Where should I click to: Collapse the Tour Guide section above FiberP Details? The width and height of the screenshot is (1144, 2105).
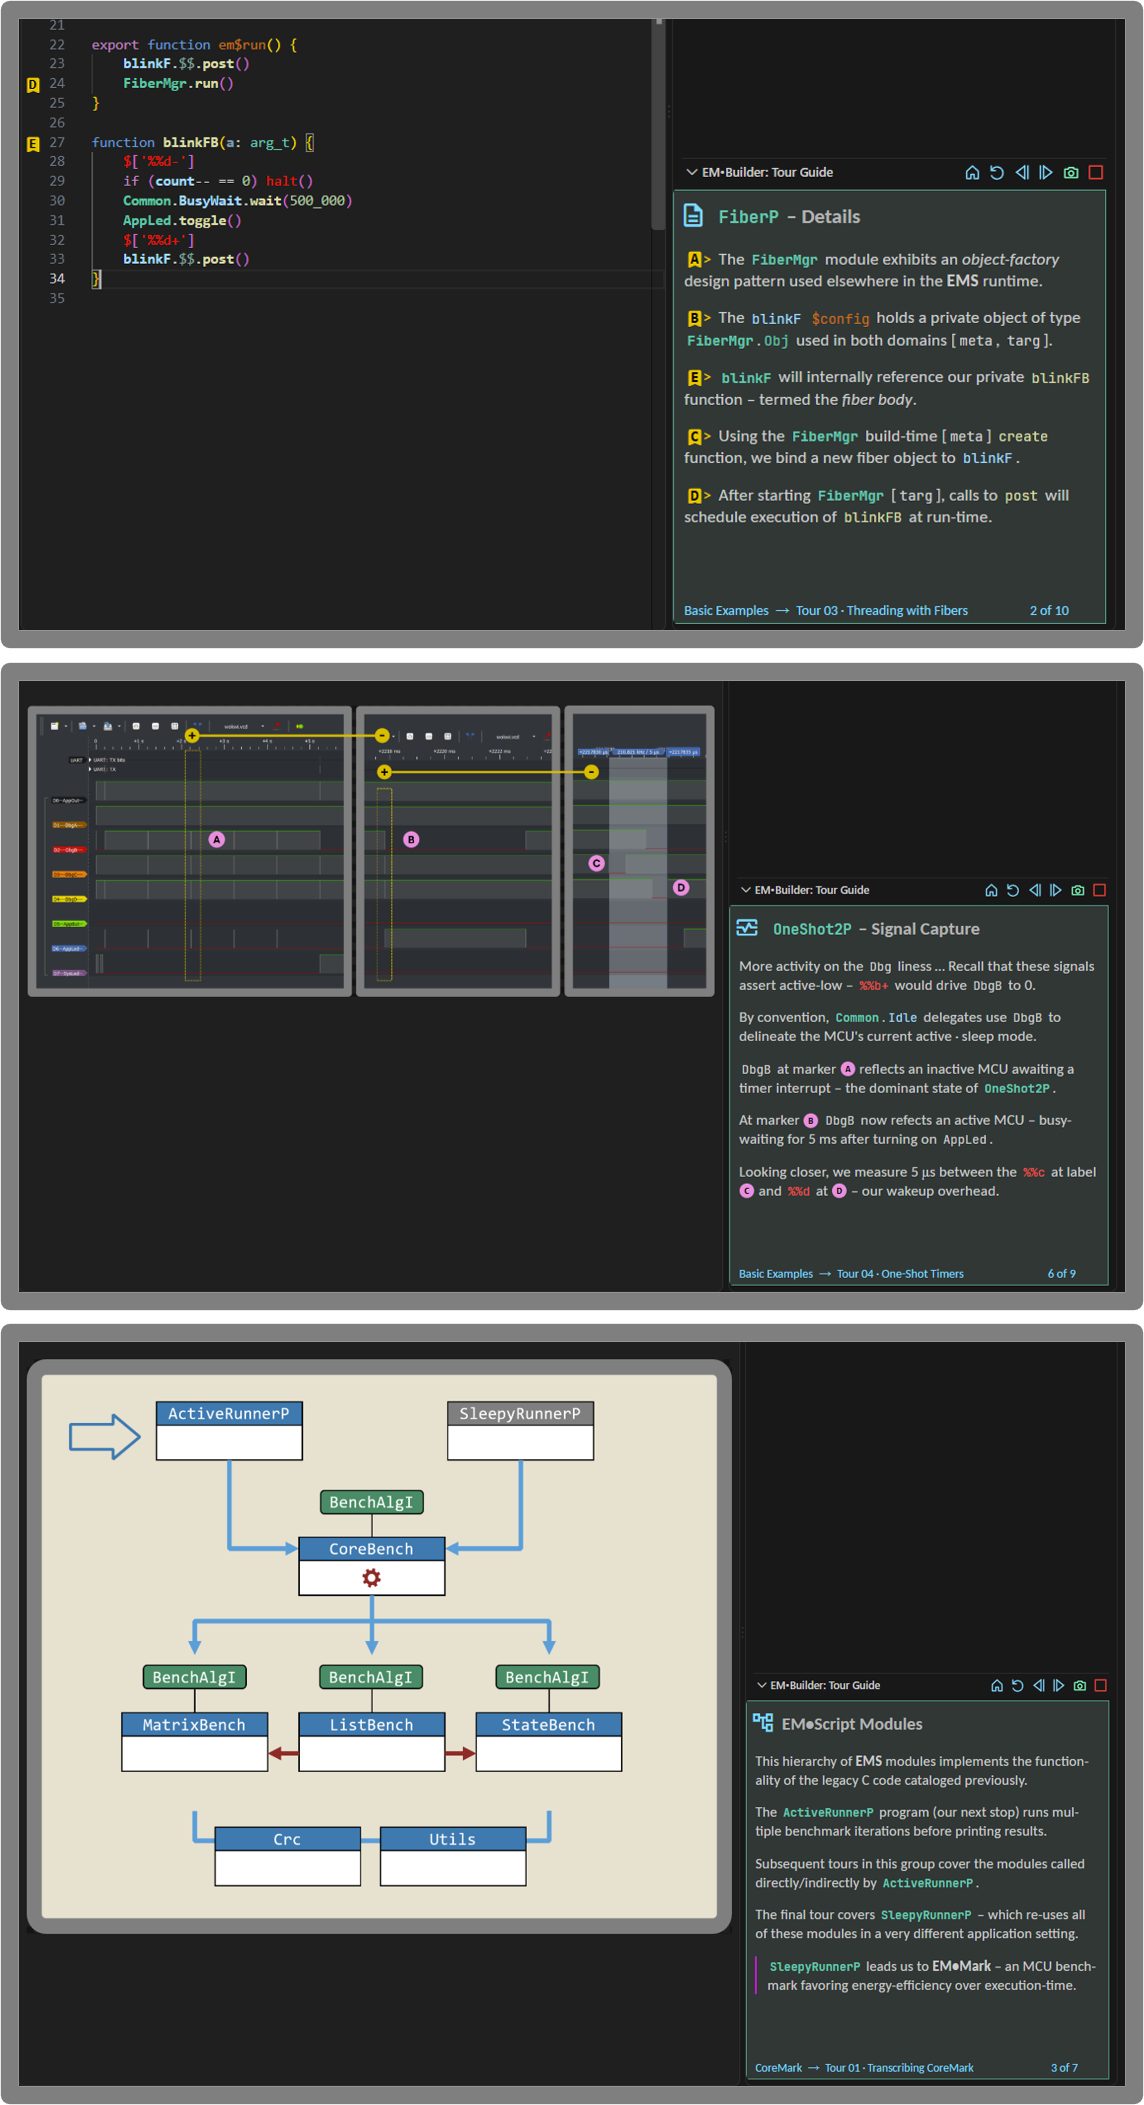point(691,172)
